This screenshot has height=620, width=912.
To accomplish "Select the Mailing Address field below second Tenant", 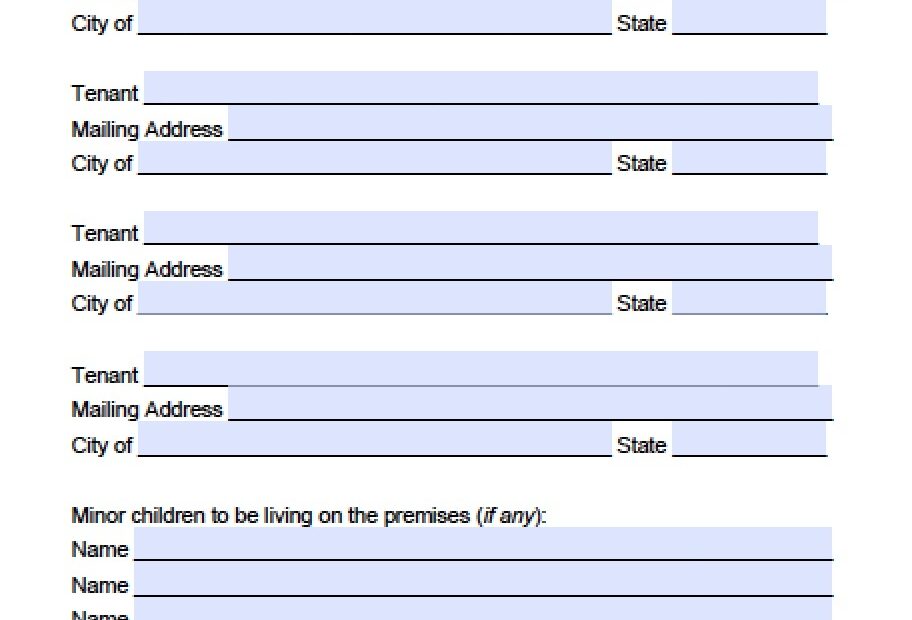I will click(x=530, y=263).
